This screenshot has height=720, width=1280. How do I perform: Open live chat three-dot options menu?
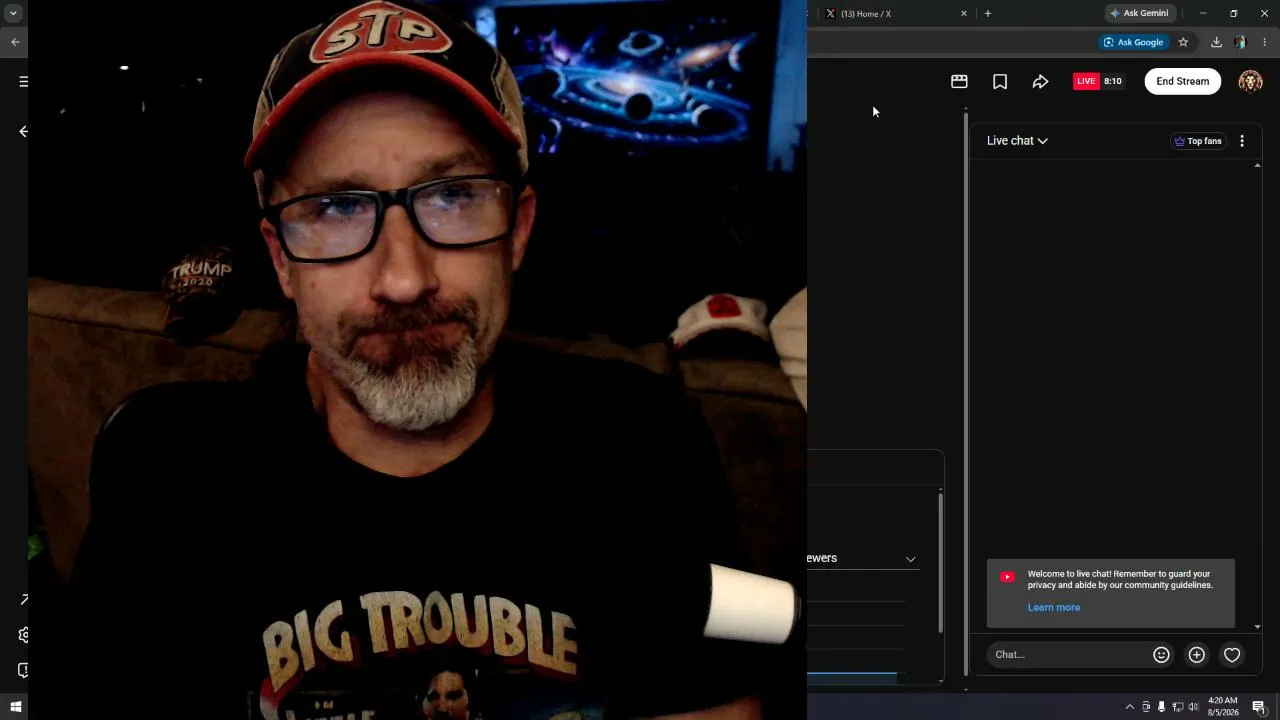1242,141
